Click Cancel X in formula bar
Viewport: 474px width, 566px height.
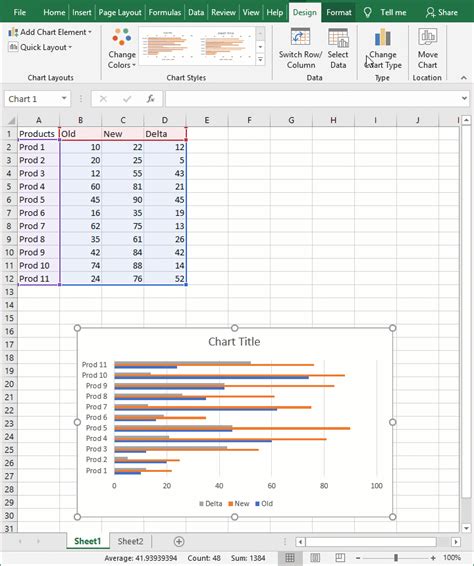coord(103,99)
